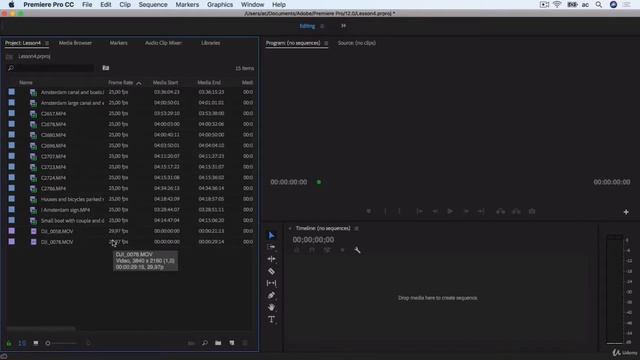This screenshot has width=640, height=360.
Task: Click label color swatch for DJI_0078.MOV
Action: pos(11,242)
